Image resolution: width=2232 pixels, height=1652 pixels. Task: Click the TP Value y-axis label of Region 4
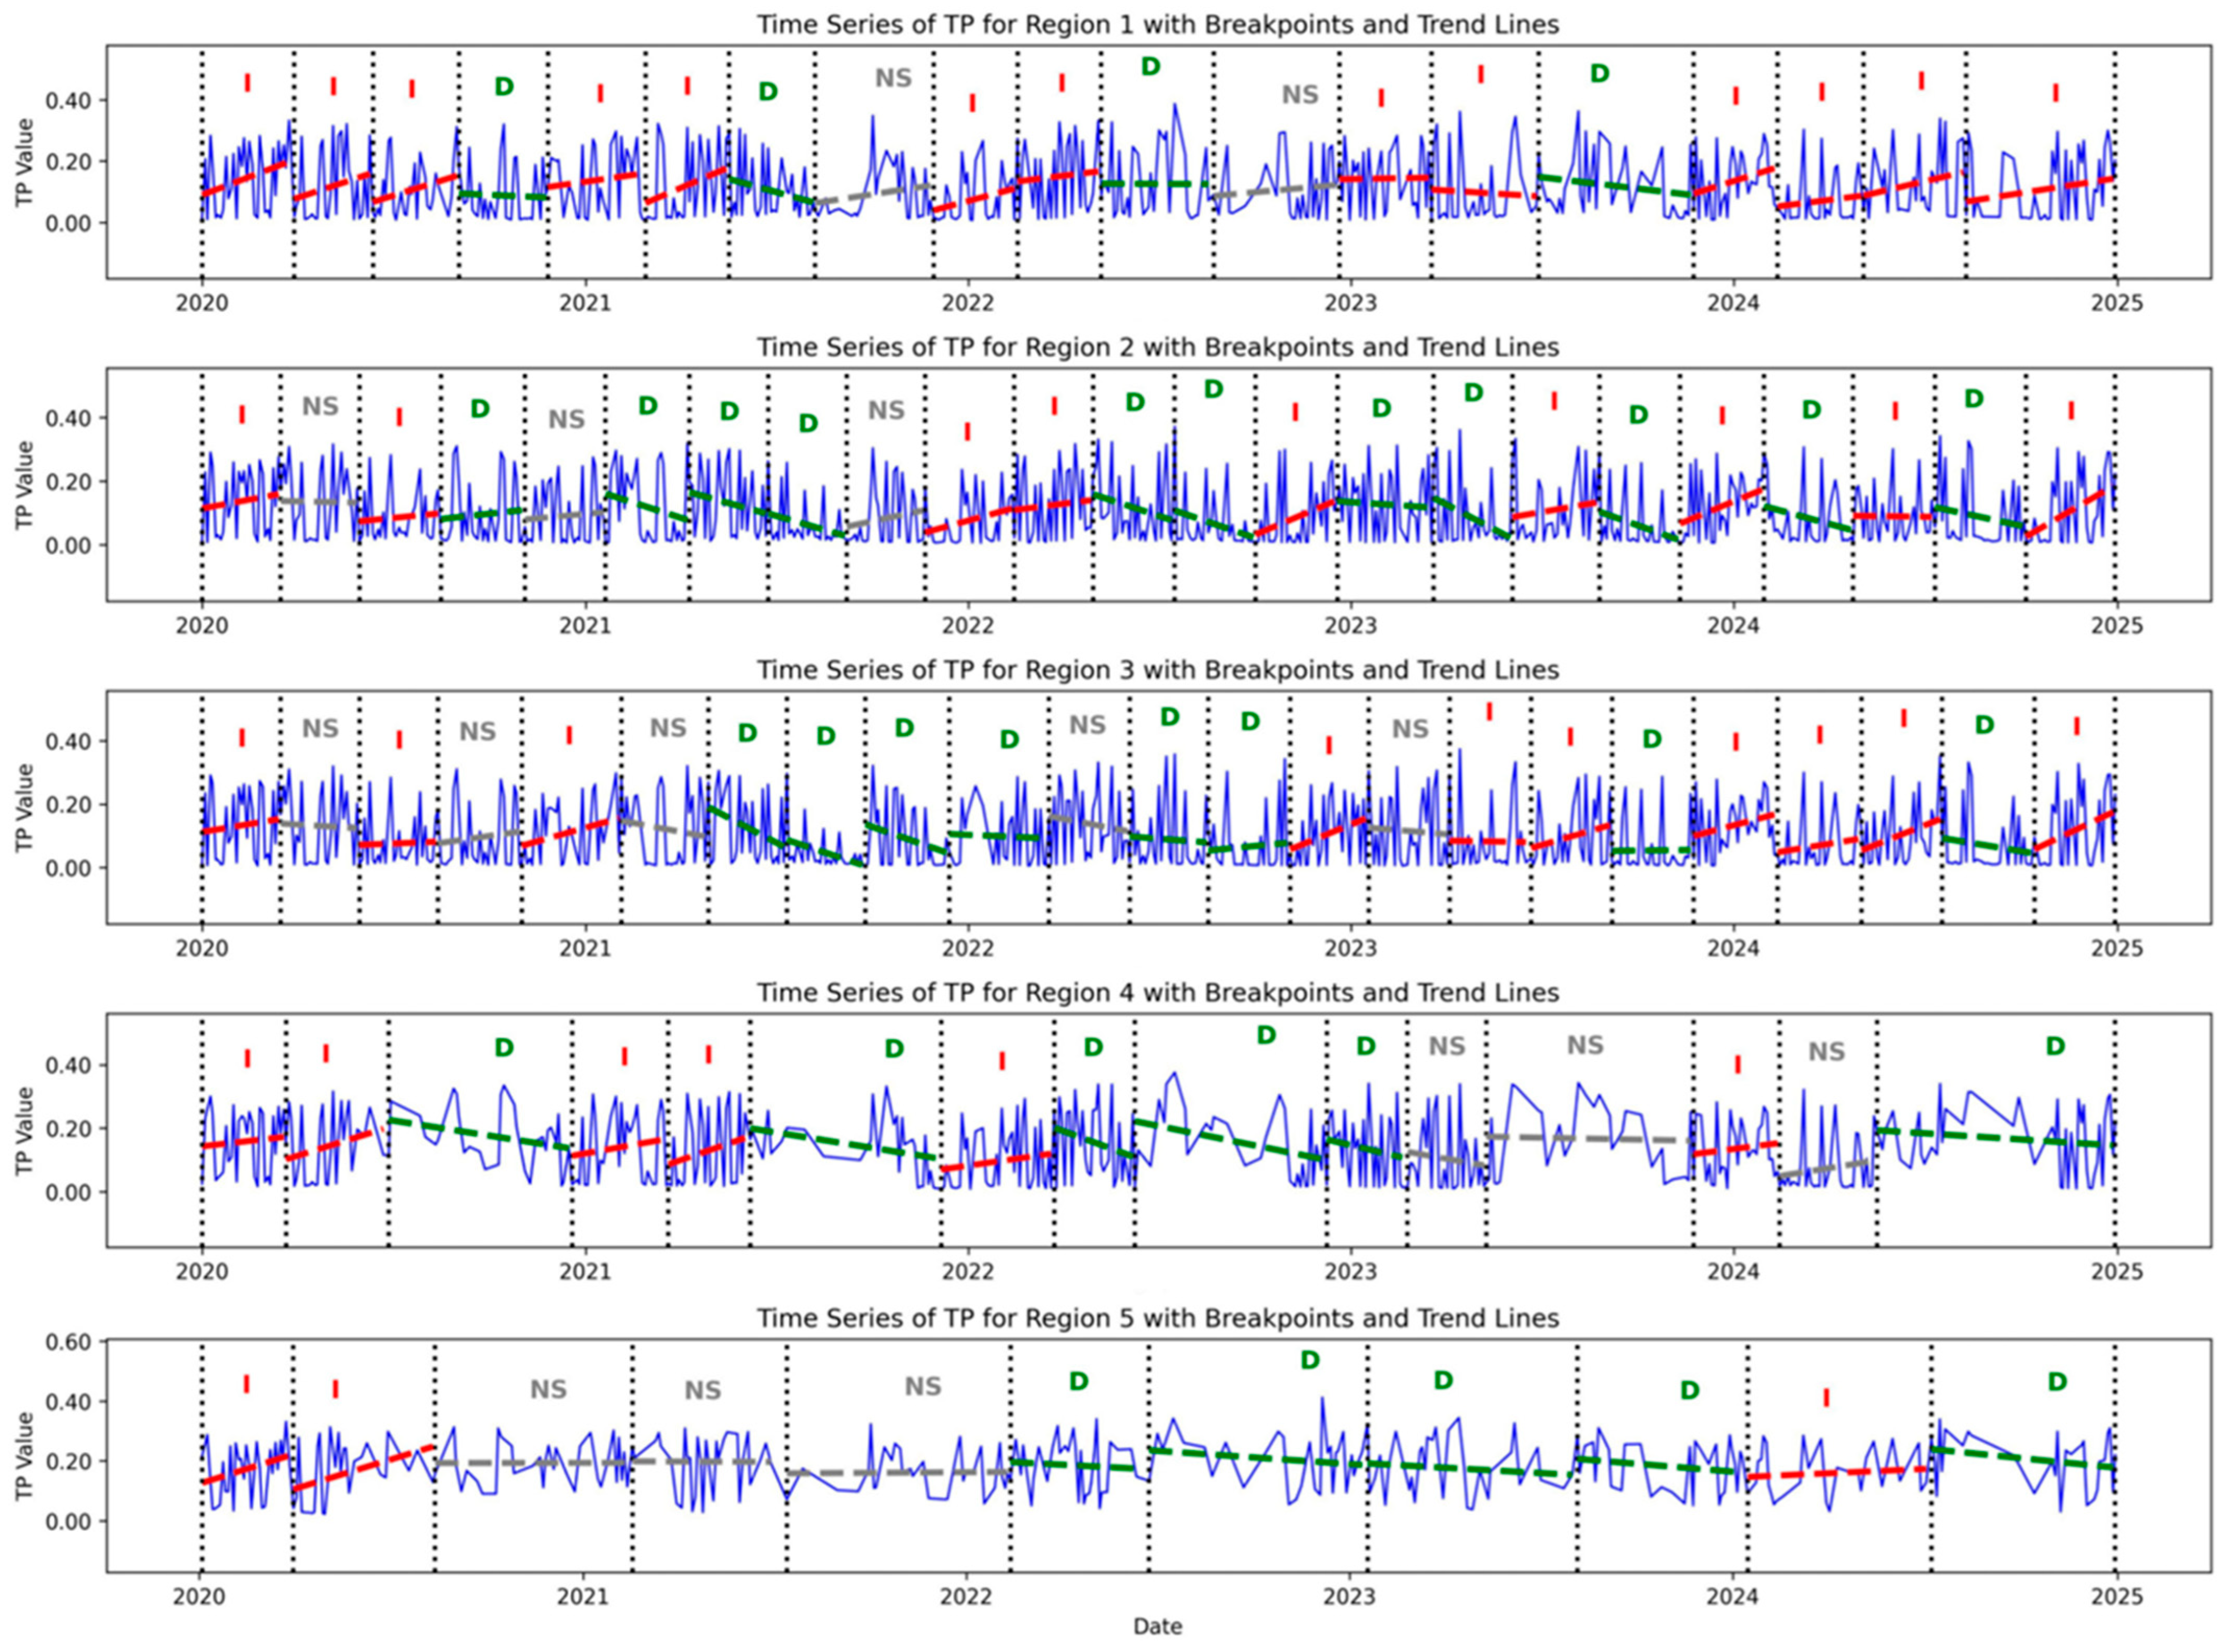click(25, 1130)
